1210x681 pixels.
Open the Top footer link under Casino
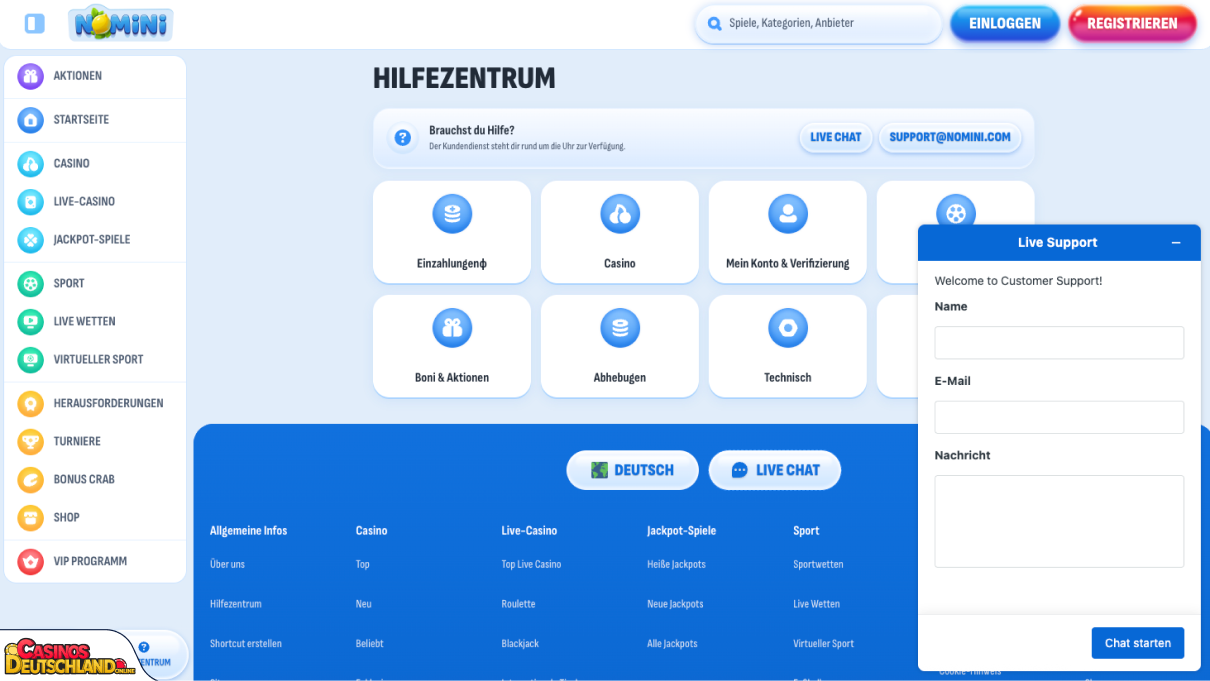coord(363,565)
